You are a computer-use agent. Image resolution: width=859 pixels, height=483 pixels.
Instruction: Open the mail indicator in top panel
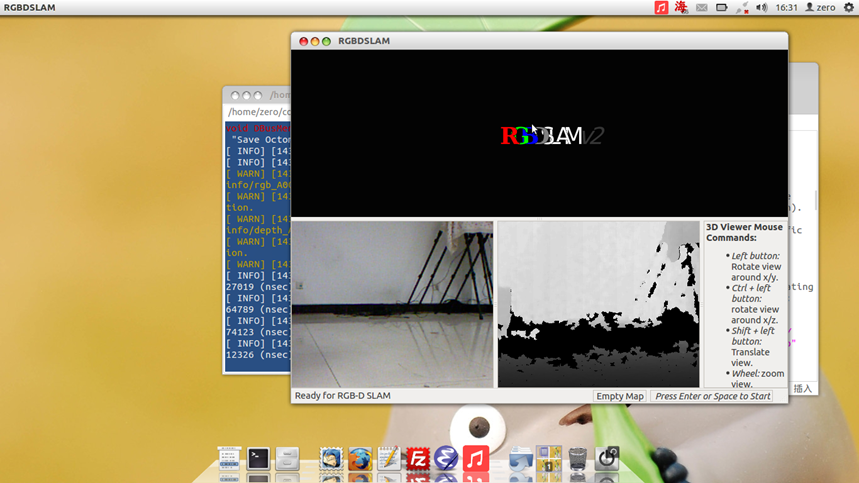click(x=701, y=8)
